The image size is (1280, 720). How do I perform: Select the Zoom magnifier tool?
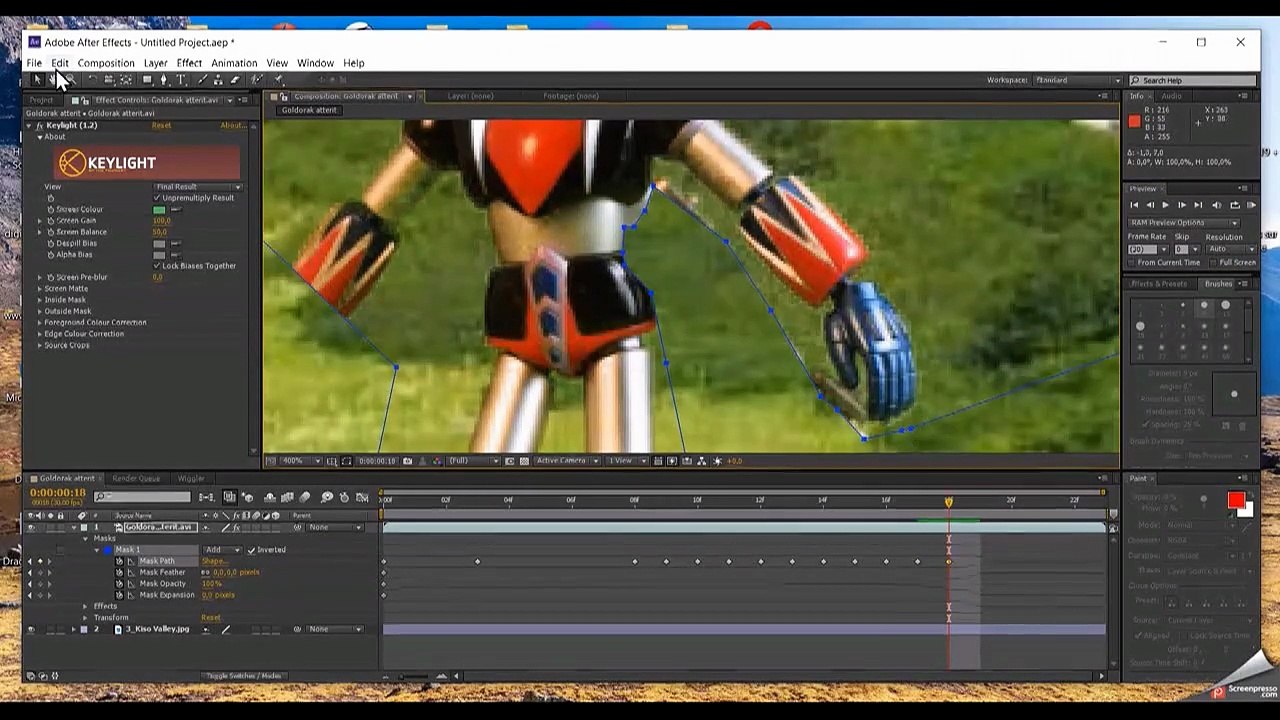[x=71, y=80]
